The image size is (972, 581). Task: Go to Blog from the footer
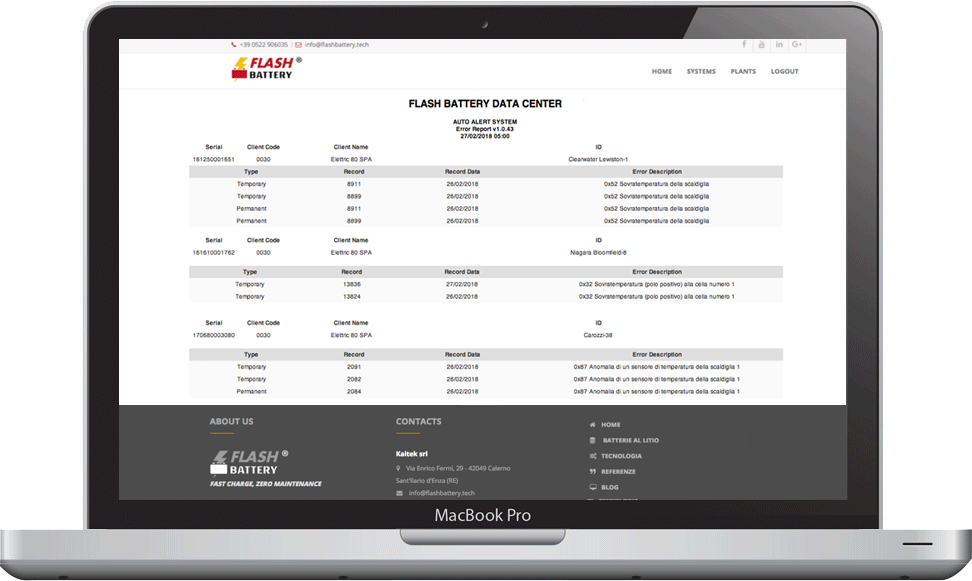pos(610,488)
